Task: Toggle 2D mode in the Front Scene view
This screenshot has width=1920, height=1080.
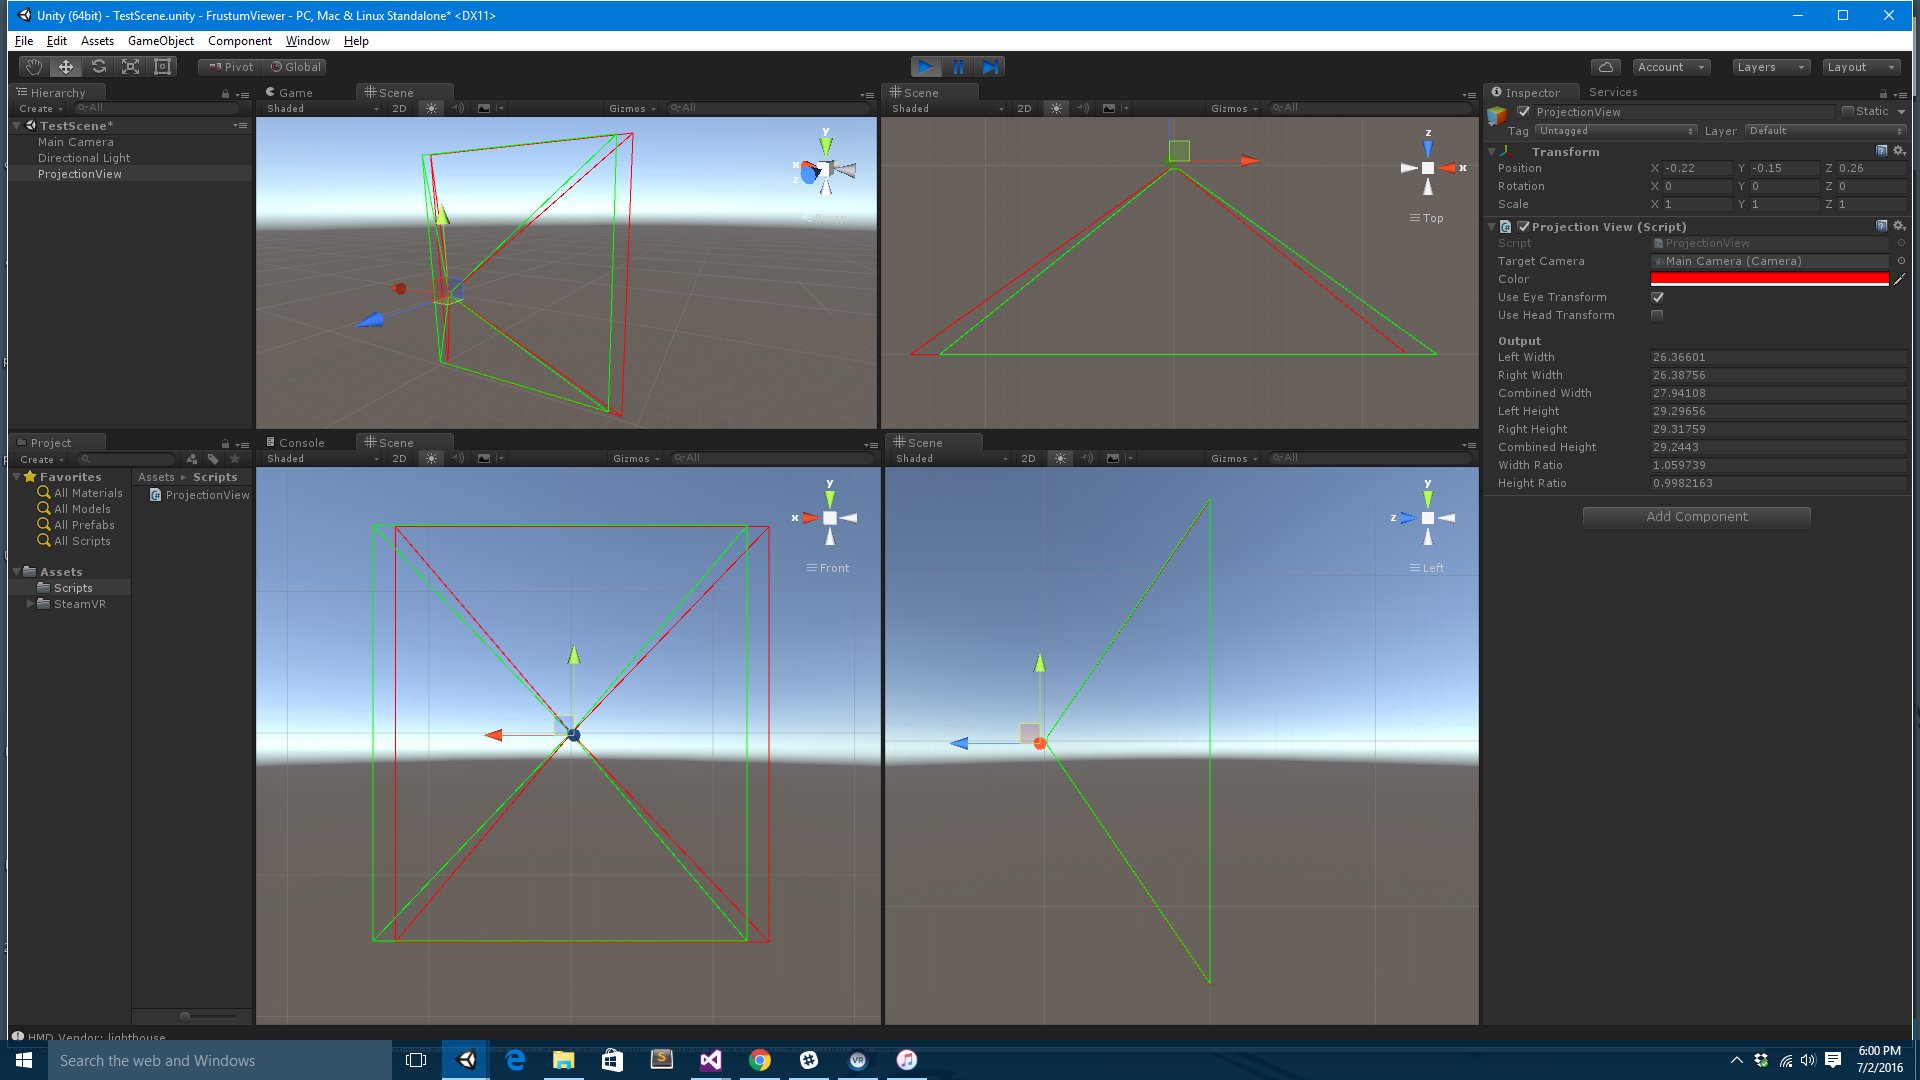Action: (398, 458)
